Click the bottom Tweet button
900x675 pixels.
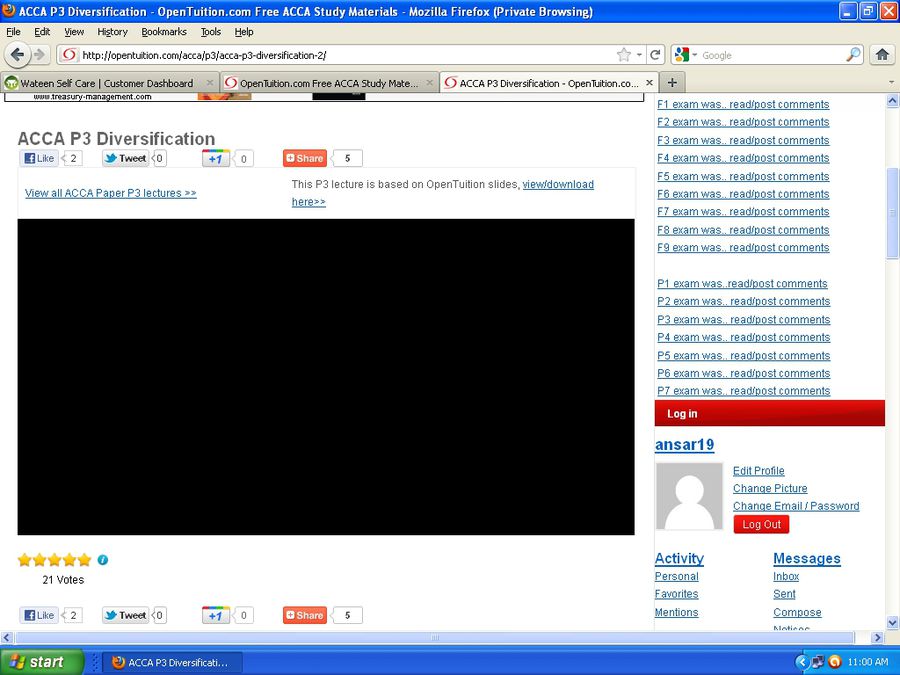click(x=126, y=615)
